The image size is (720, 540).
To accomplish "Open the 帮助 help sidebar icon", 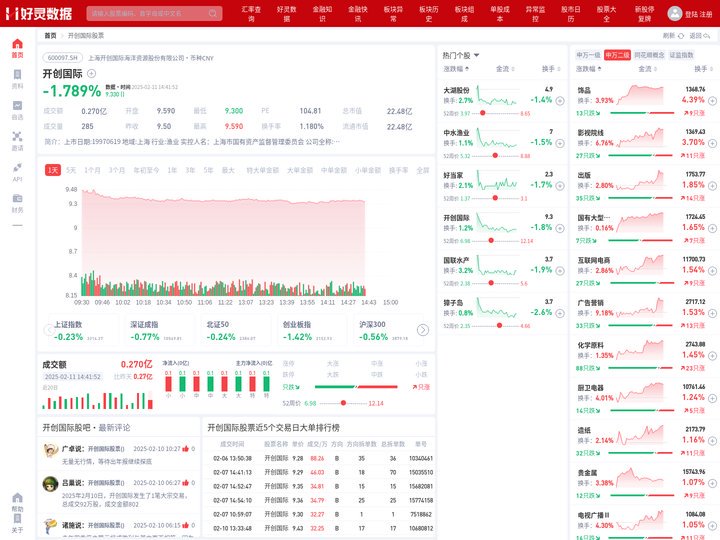I will tap(17, 502).
